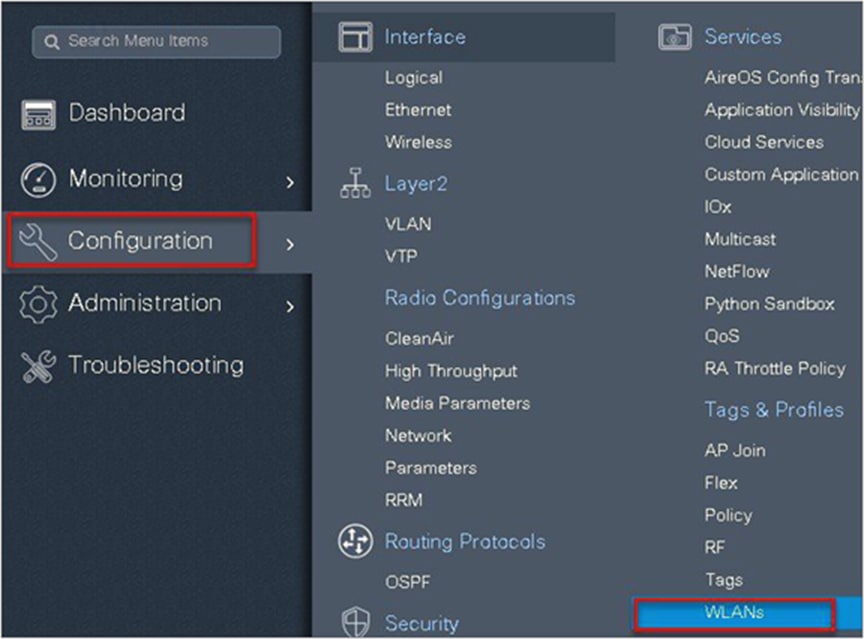
Task: Open the Parameters radio page
Action: 431,468
